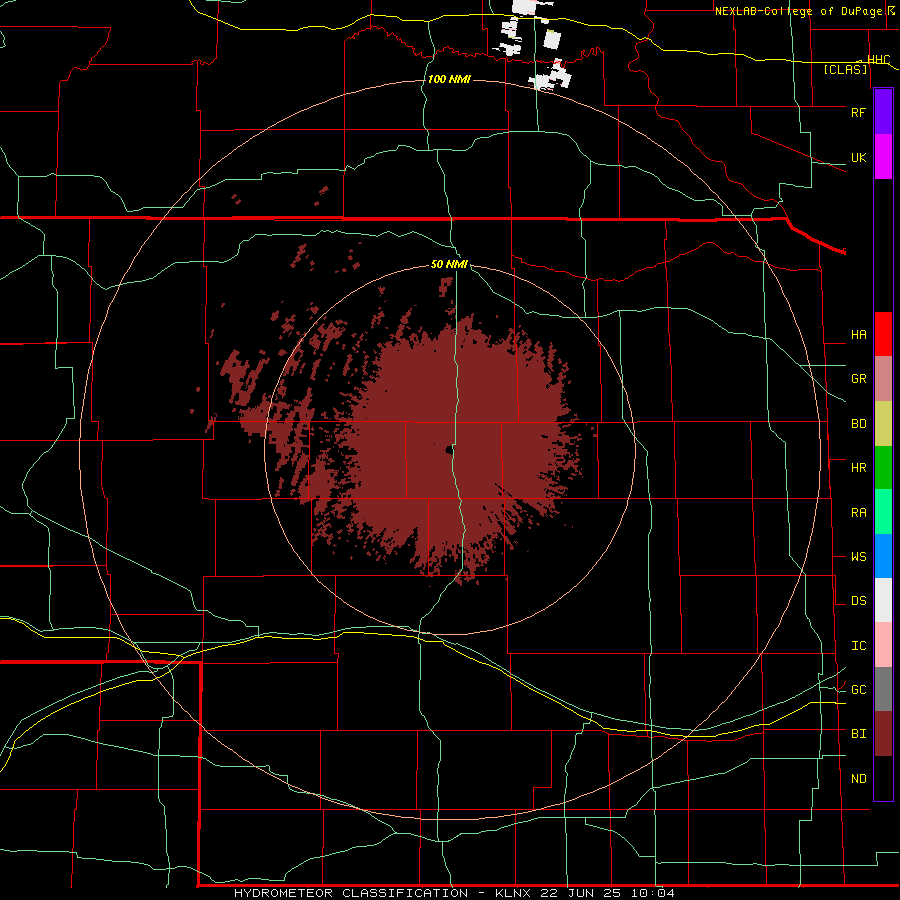Click the magenta UK color swatch

[883, 157]
